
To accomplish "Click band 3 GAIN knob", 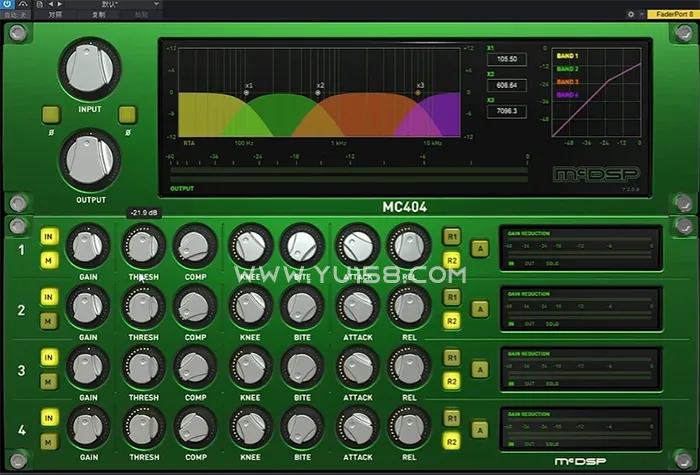I will point(88,367).
